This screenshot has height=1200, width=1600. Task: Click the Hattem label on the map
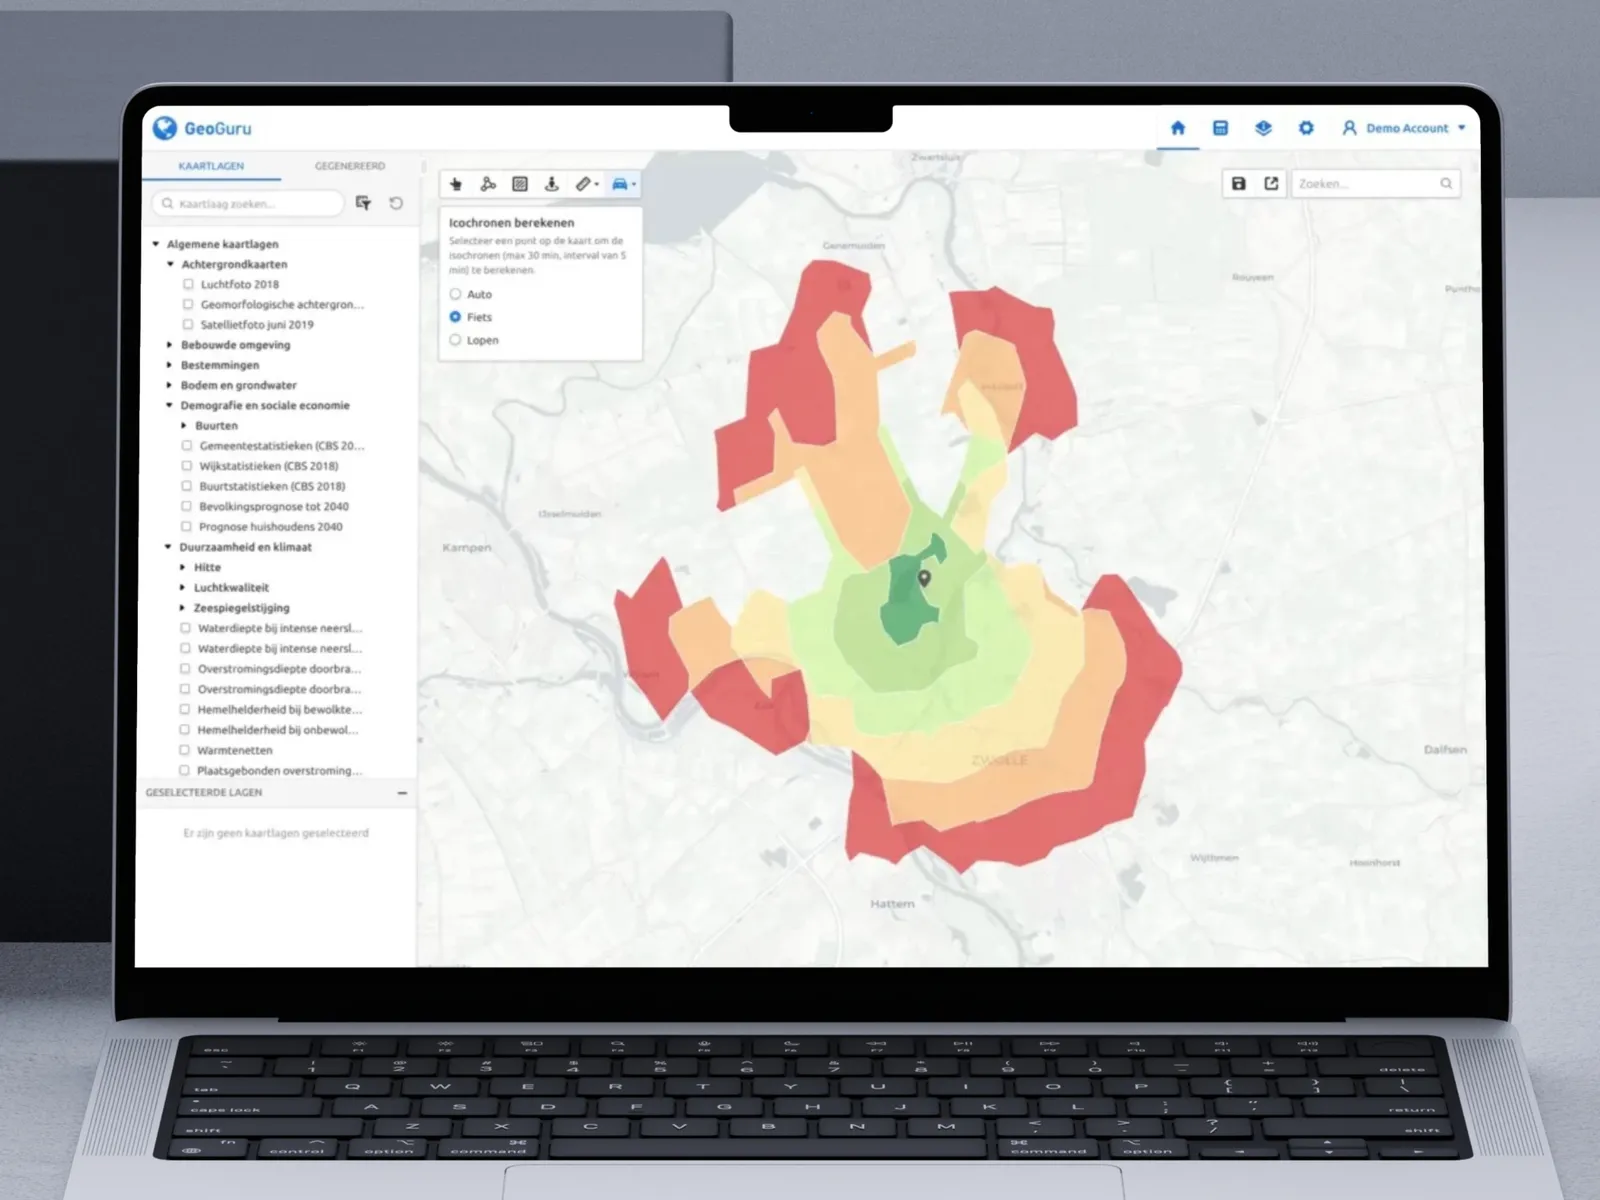point(892,903)
